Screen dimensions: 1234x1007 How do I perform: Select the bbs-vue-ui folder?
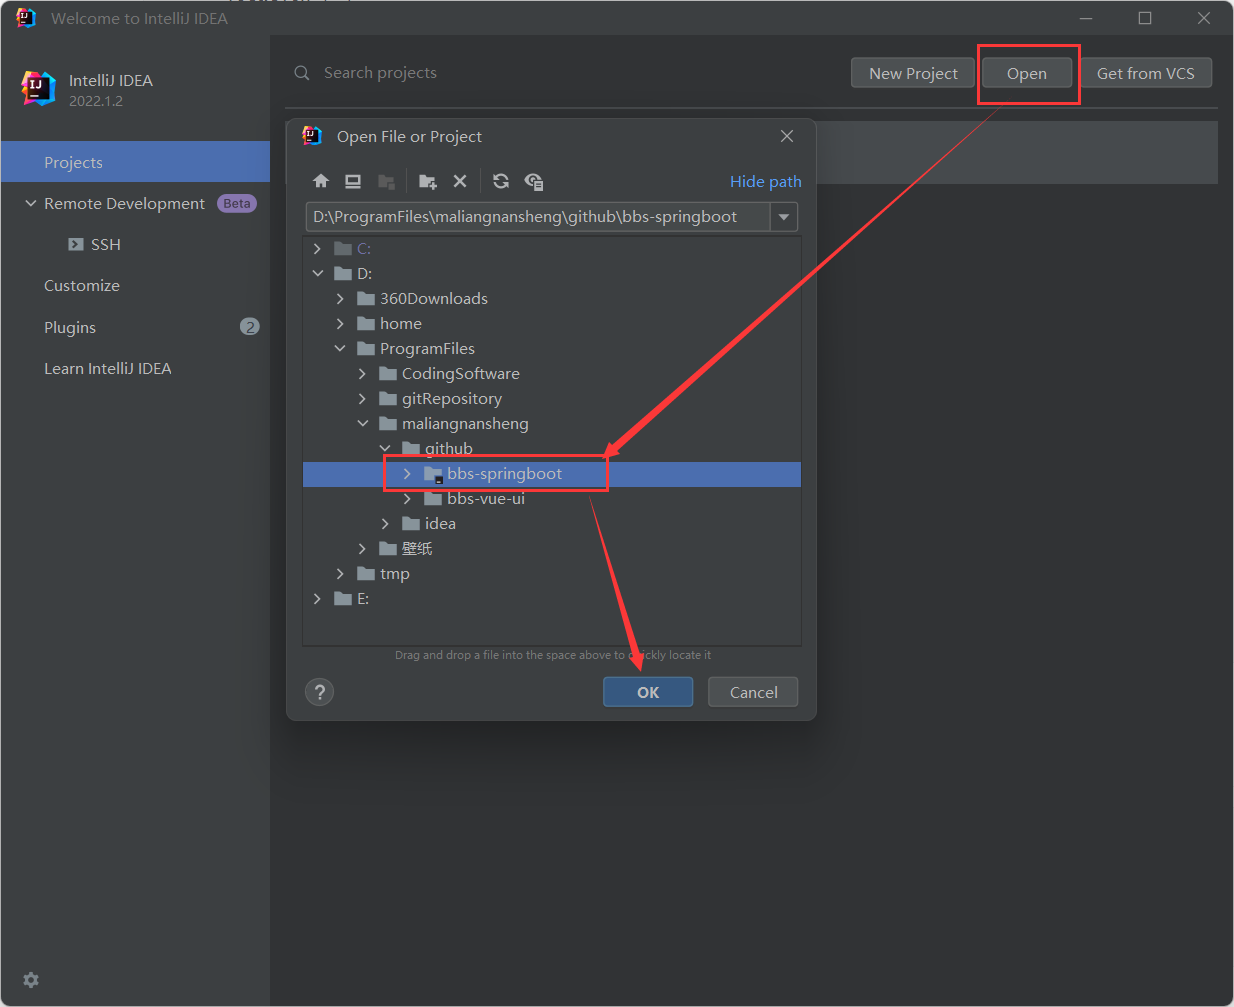(485, 499)
